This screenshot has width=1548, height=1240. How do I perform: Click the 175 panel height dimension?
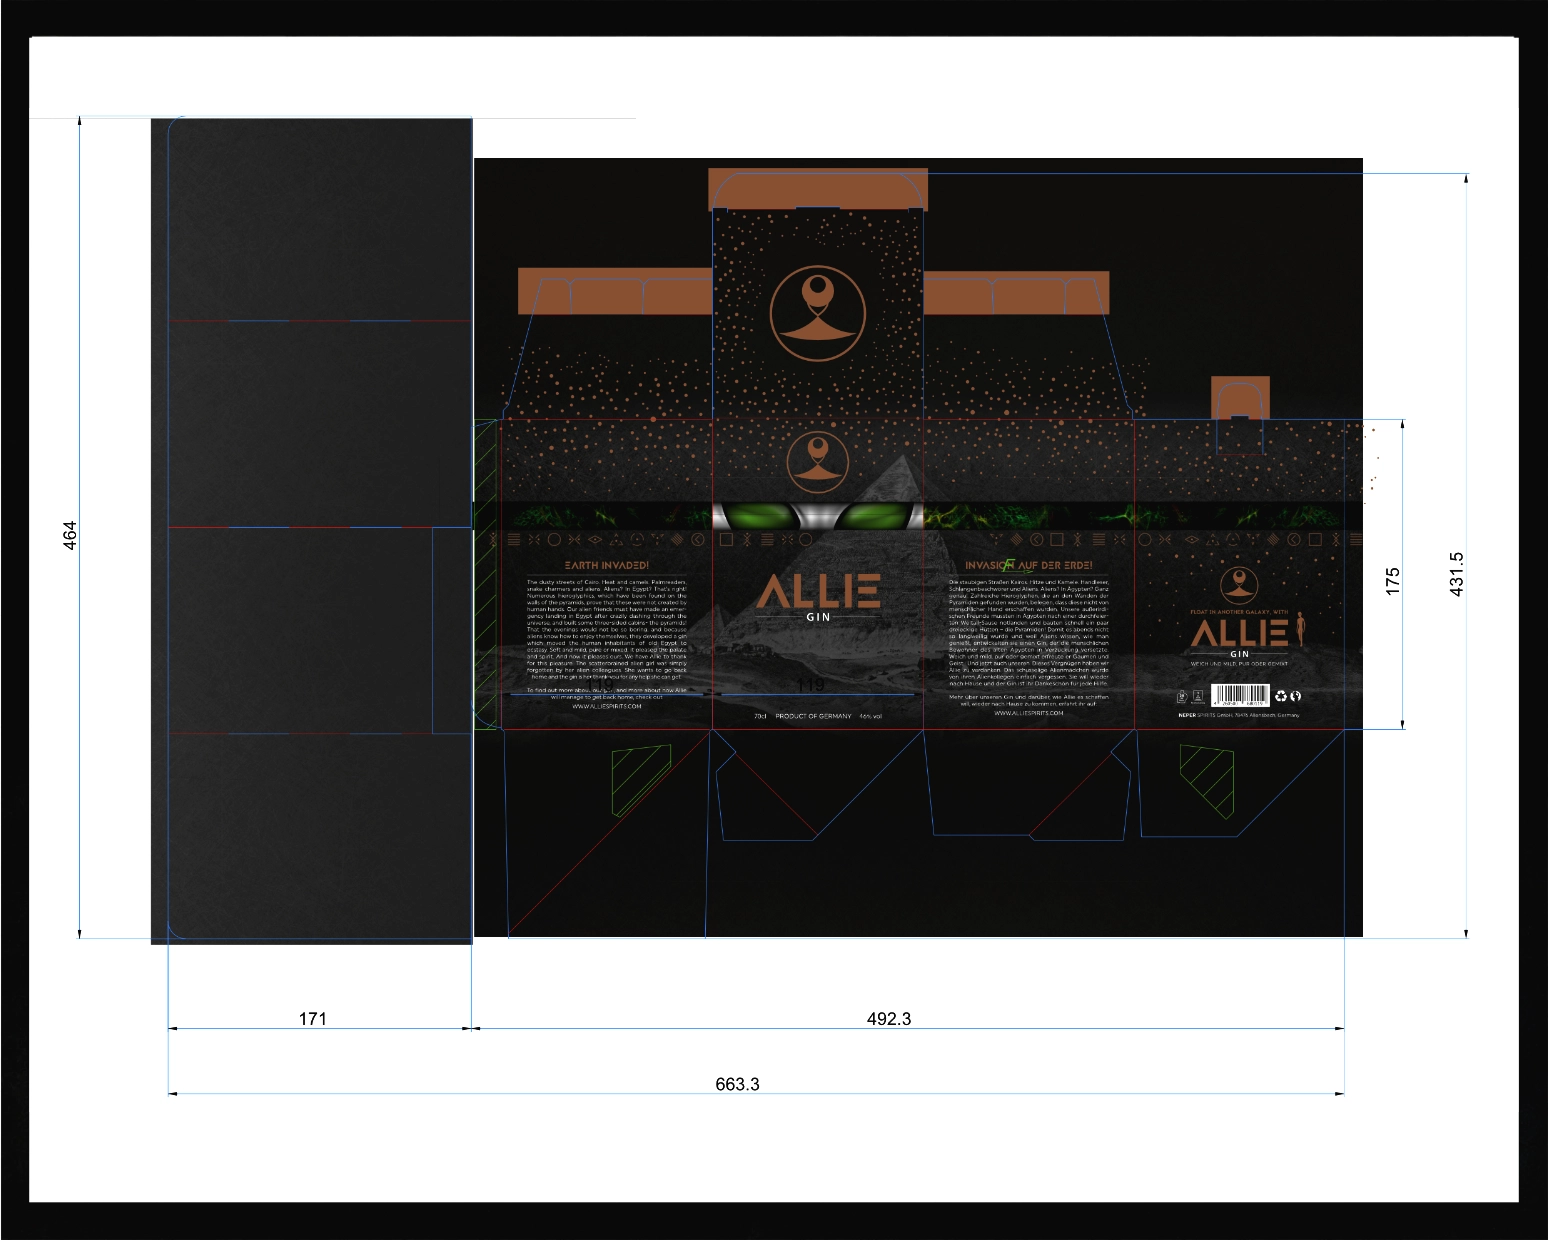click(x=1392, y=582)
